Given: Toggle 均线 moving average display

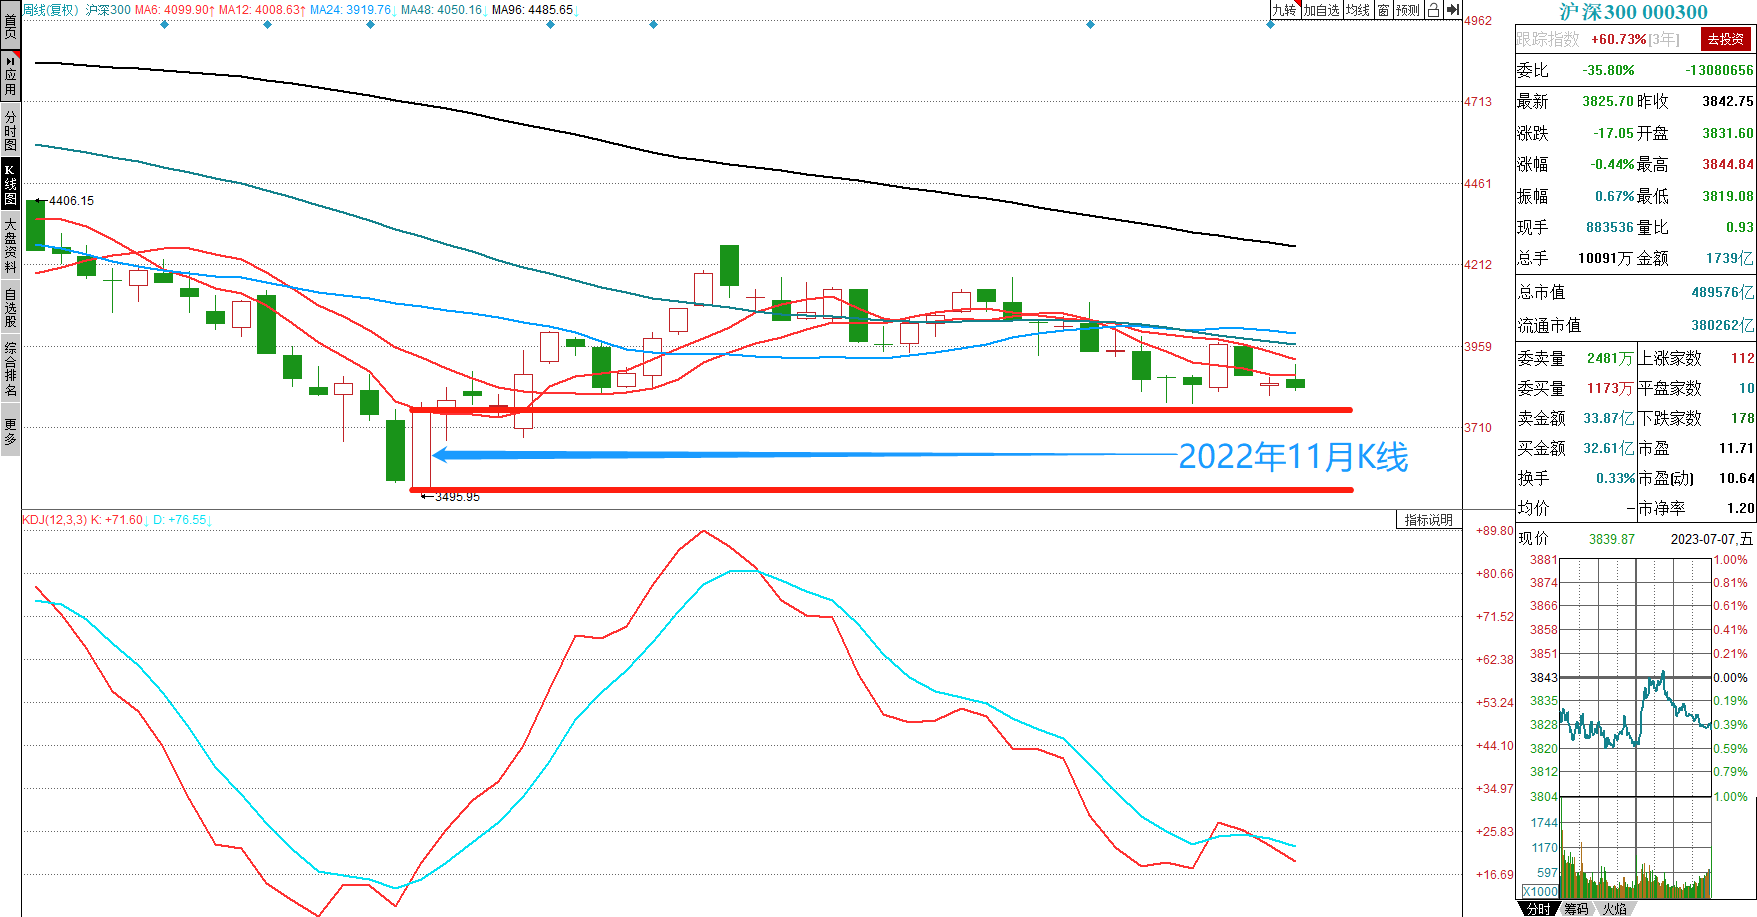Looking at the screenshot, I should click(x=1358, y=10).
